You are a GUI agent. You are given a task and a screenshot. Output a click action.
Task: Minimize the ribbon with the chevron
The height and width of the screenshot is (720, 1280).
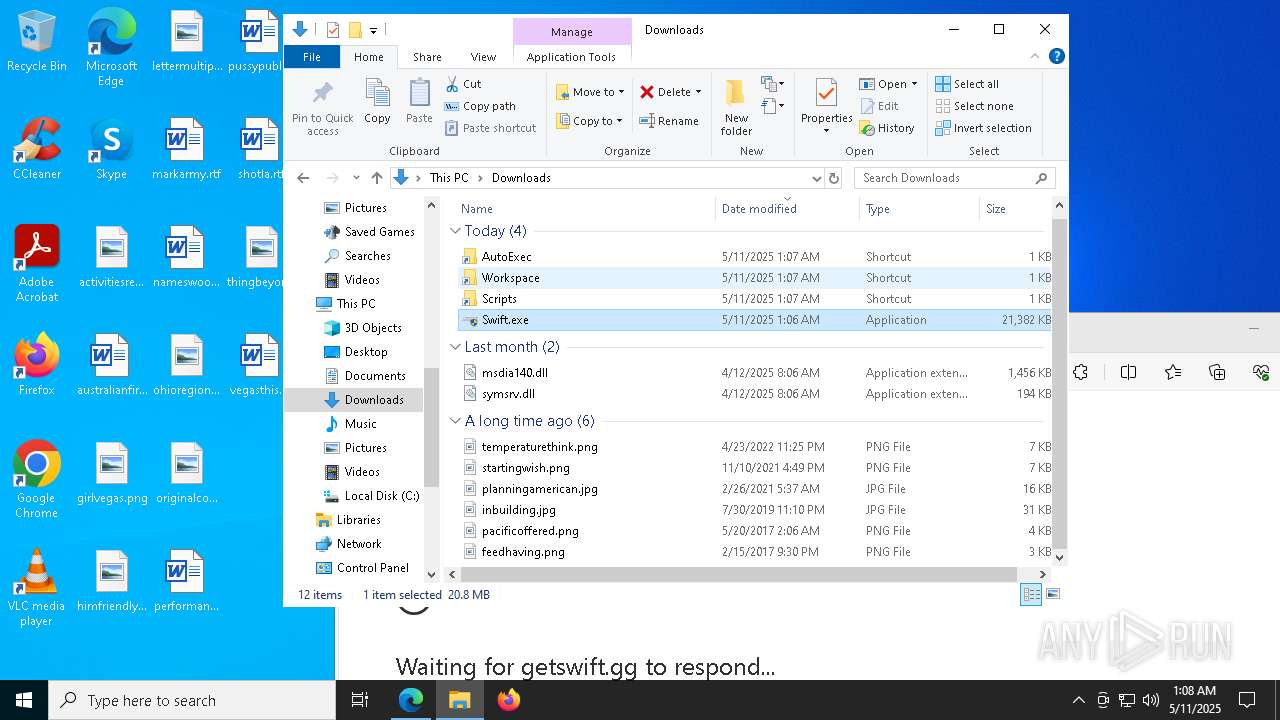1036,57
